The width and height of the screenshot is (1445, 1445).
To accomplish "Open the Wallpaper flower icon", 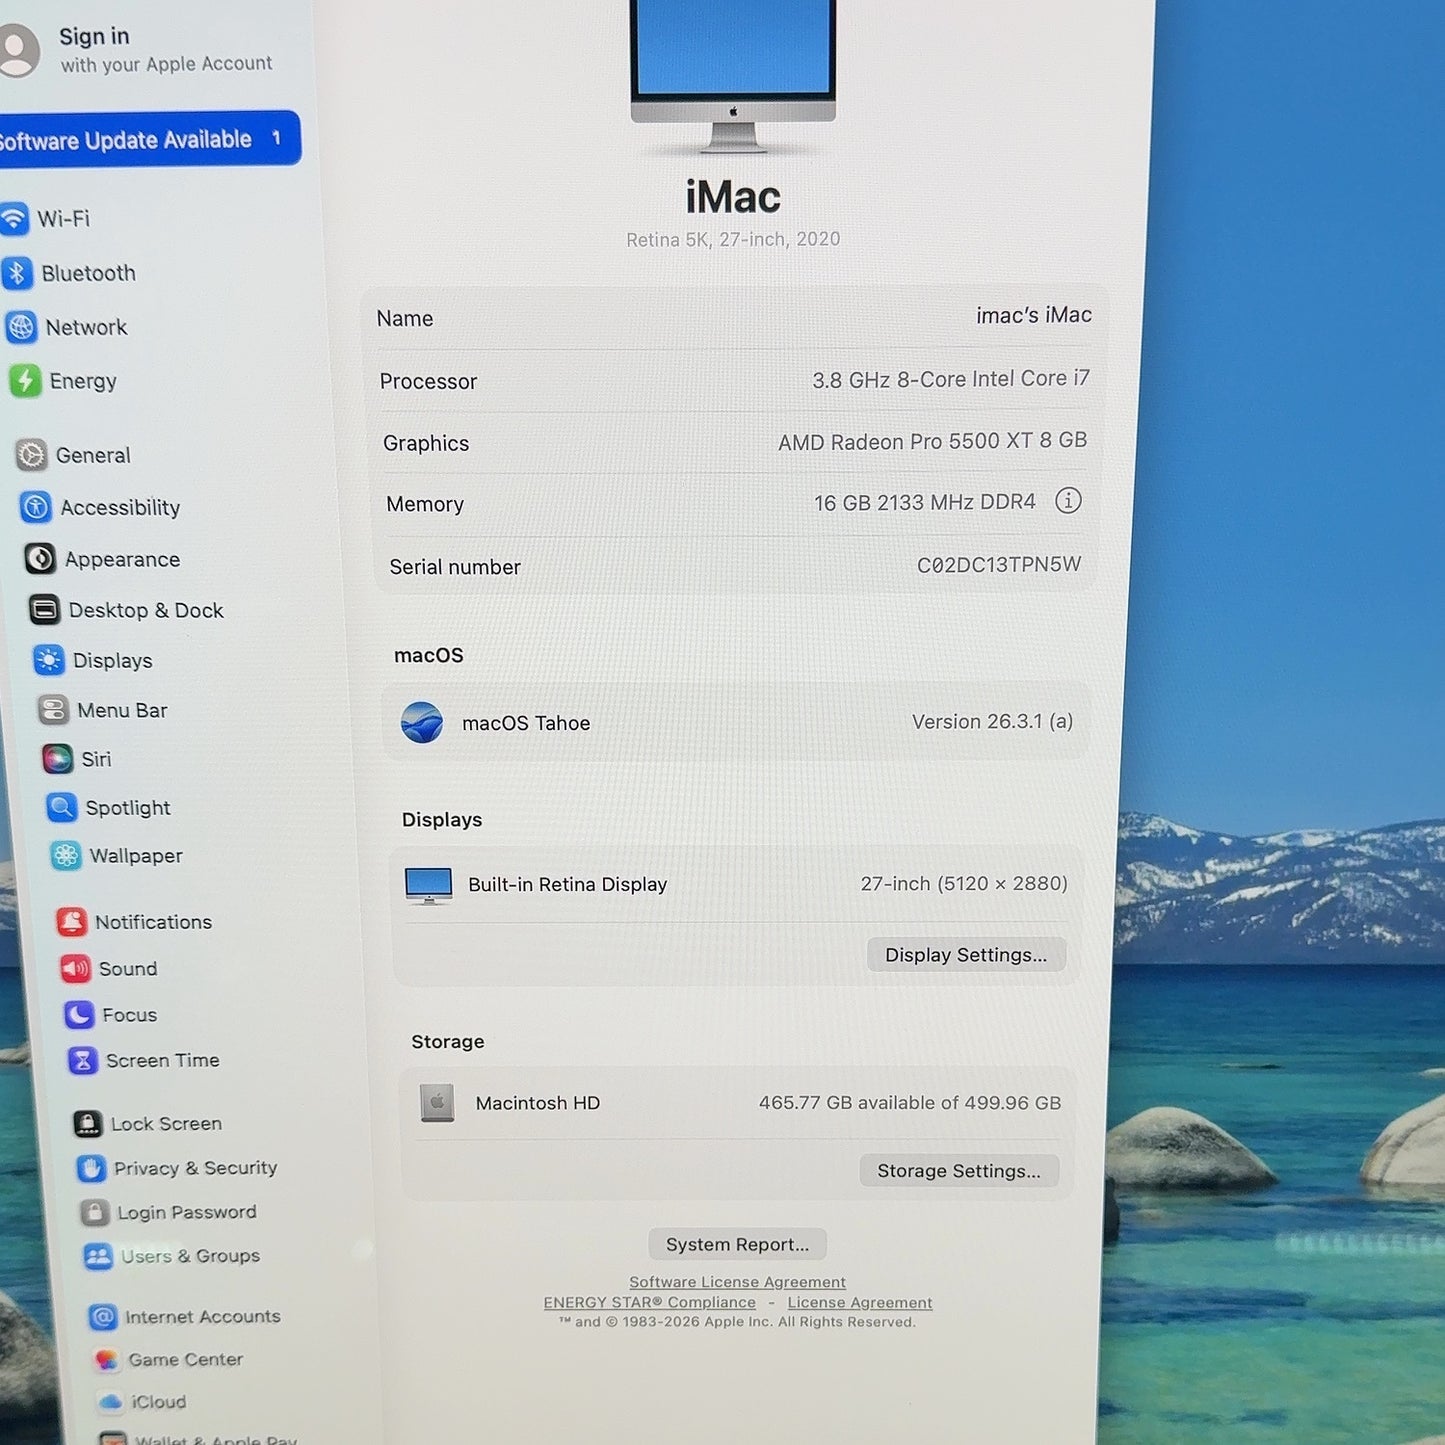I will click(66, 855).
